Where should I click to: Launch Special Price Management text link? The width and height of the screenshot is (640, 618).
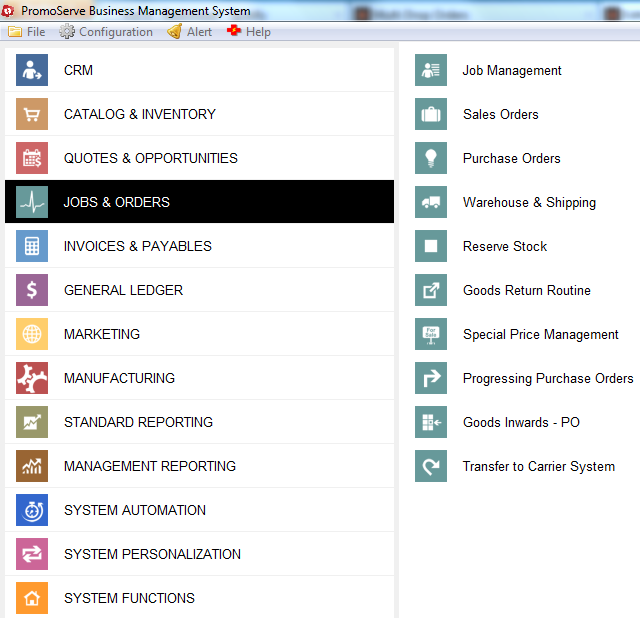click(x=541, y=335)
